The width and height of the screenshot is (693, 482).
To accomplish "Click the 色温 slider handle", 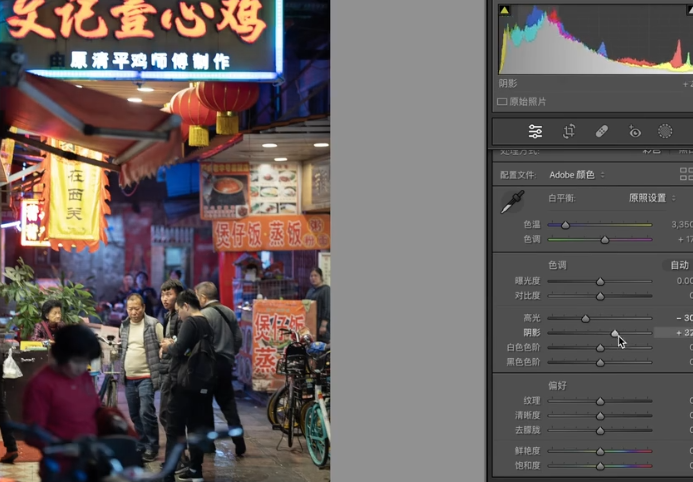I will click(565, 225).
